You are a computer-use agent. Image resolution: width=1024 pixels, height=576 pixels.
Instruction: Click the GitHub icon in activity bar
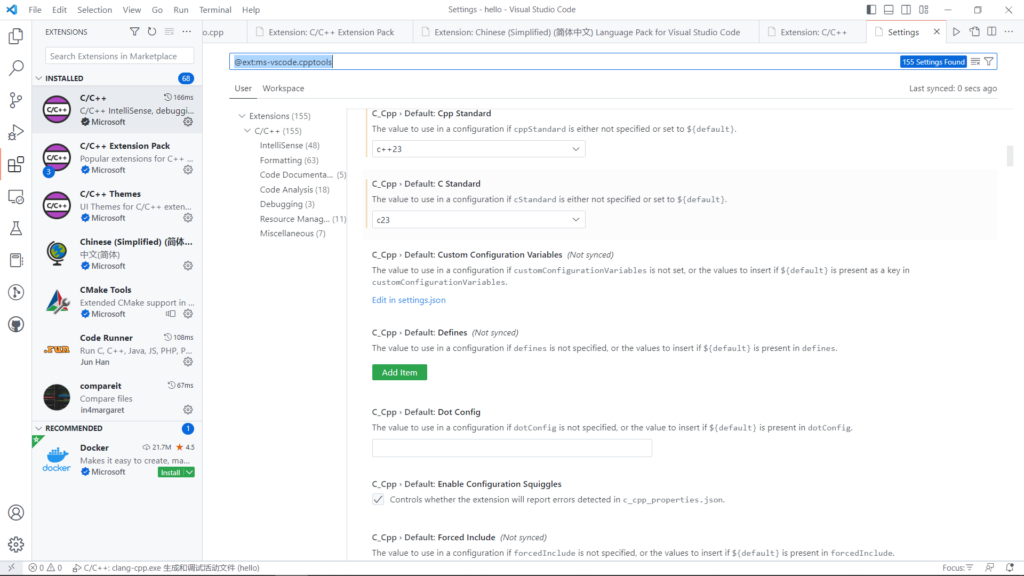pyautogui.click(x=16, y=325)
